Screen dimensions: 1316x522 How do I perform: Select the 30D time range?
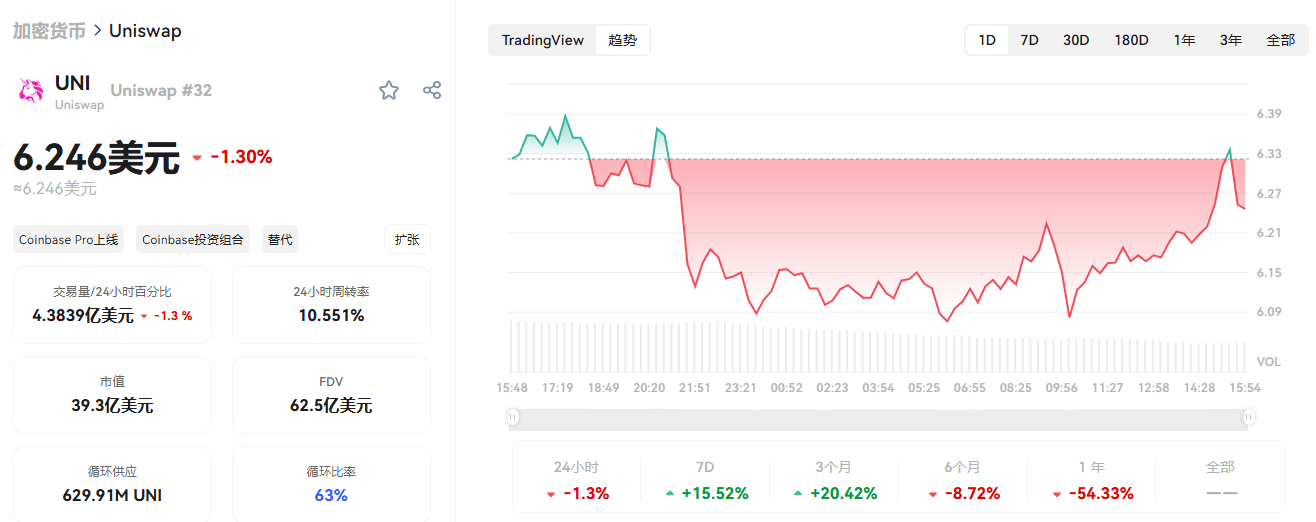(1076, 40)
